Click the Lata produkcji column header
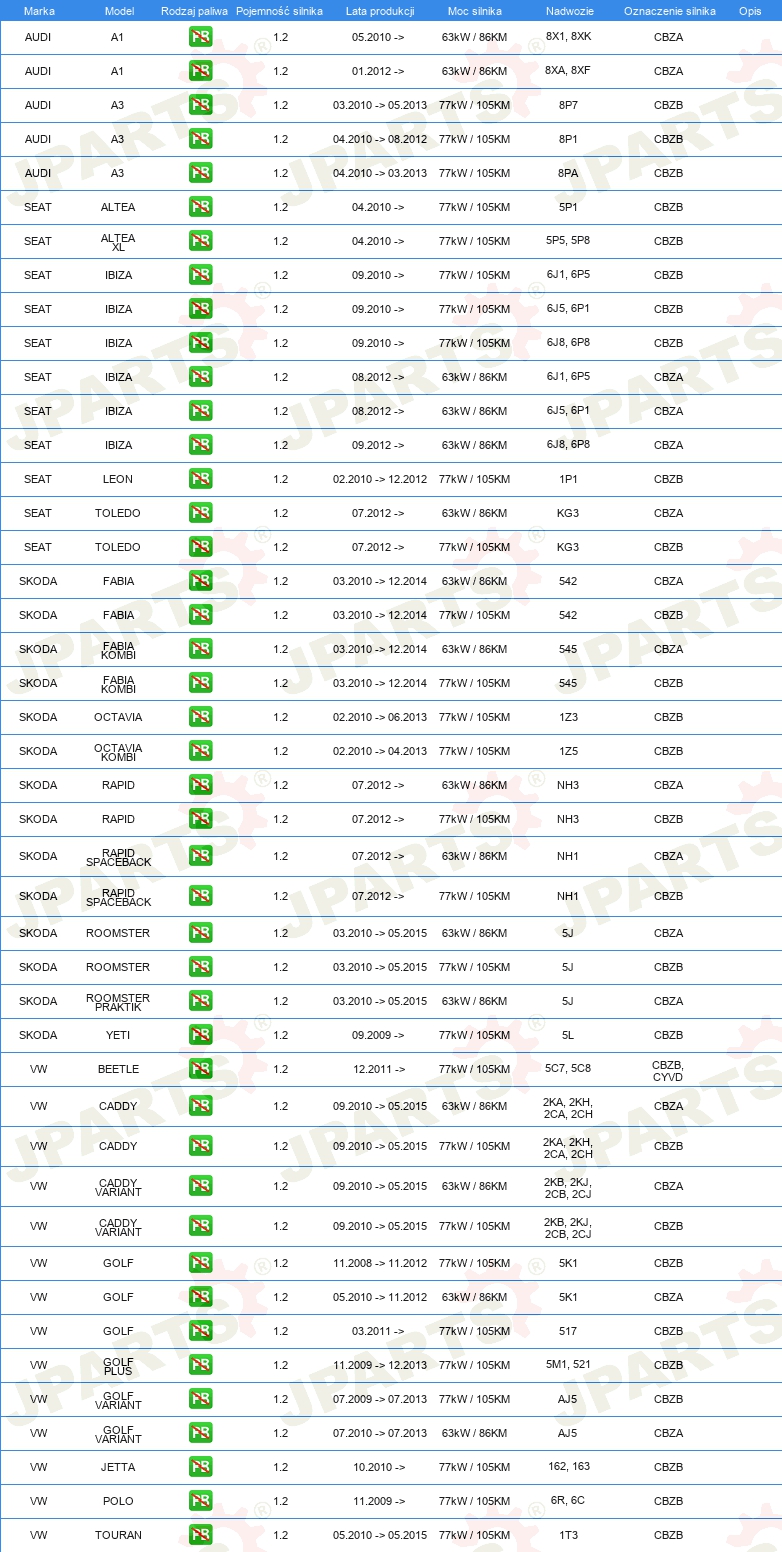Image resolution: width=782 pixels, height=1552 pixels. coord(380,11)
